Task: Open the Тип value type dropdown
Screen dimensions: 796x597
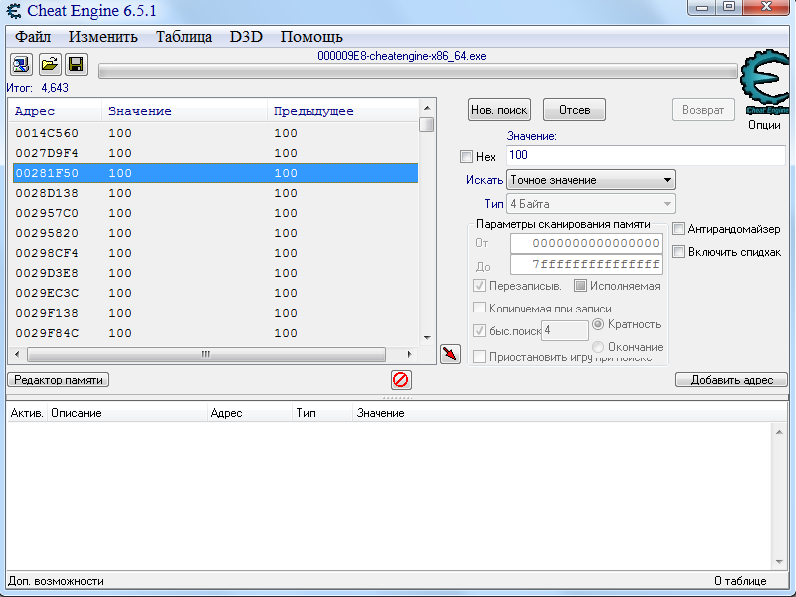Action: pyautogui.click(x=590, y=204)
